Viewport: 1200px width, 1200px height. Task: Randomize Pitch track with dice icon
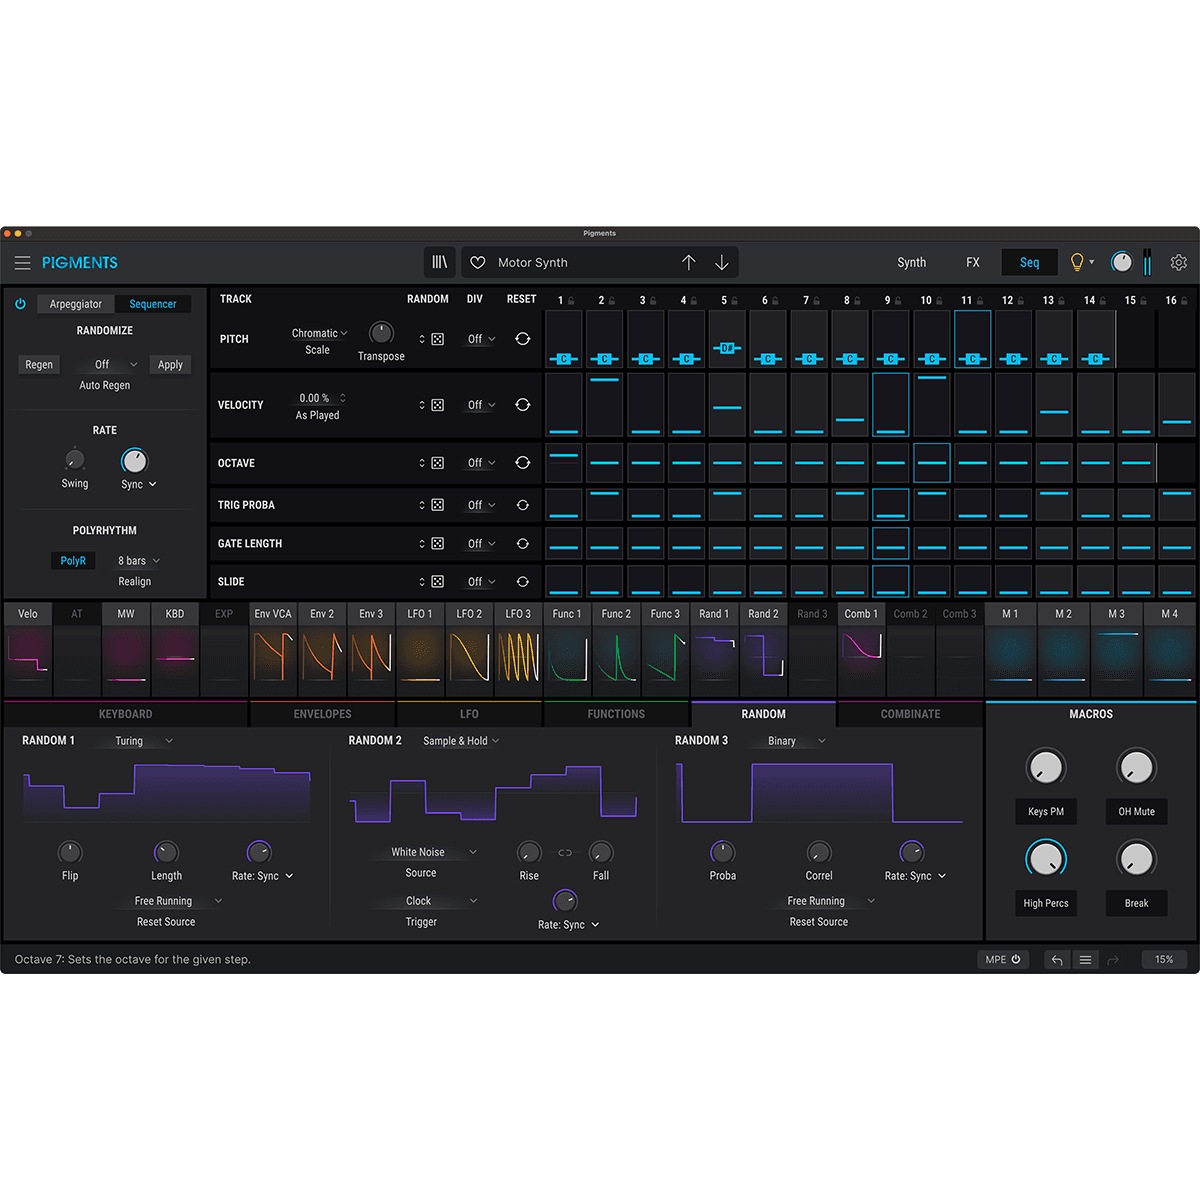click(437, 339)
